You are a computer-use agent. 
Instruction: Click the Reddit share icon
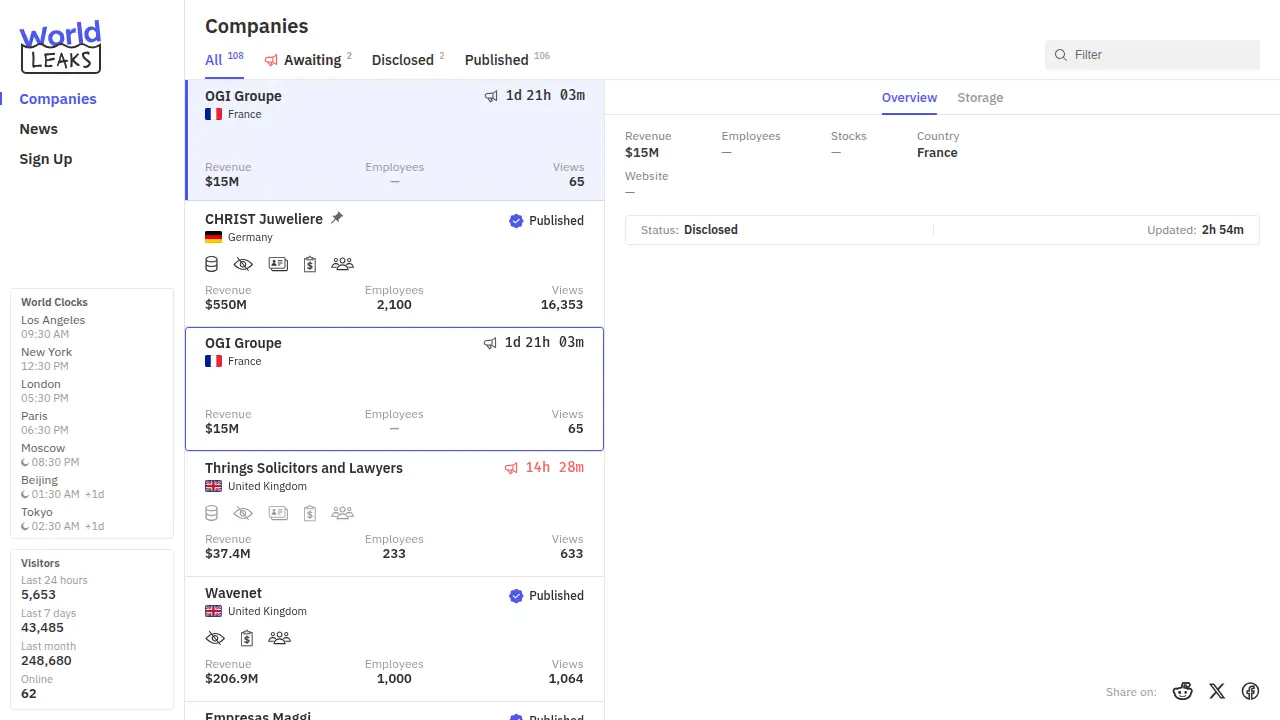pos(1183,691)
